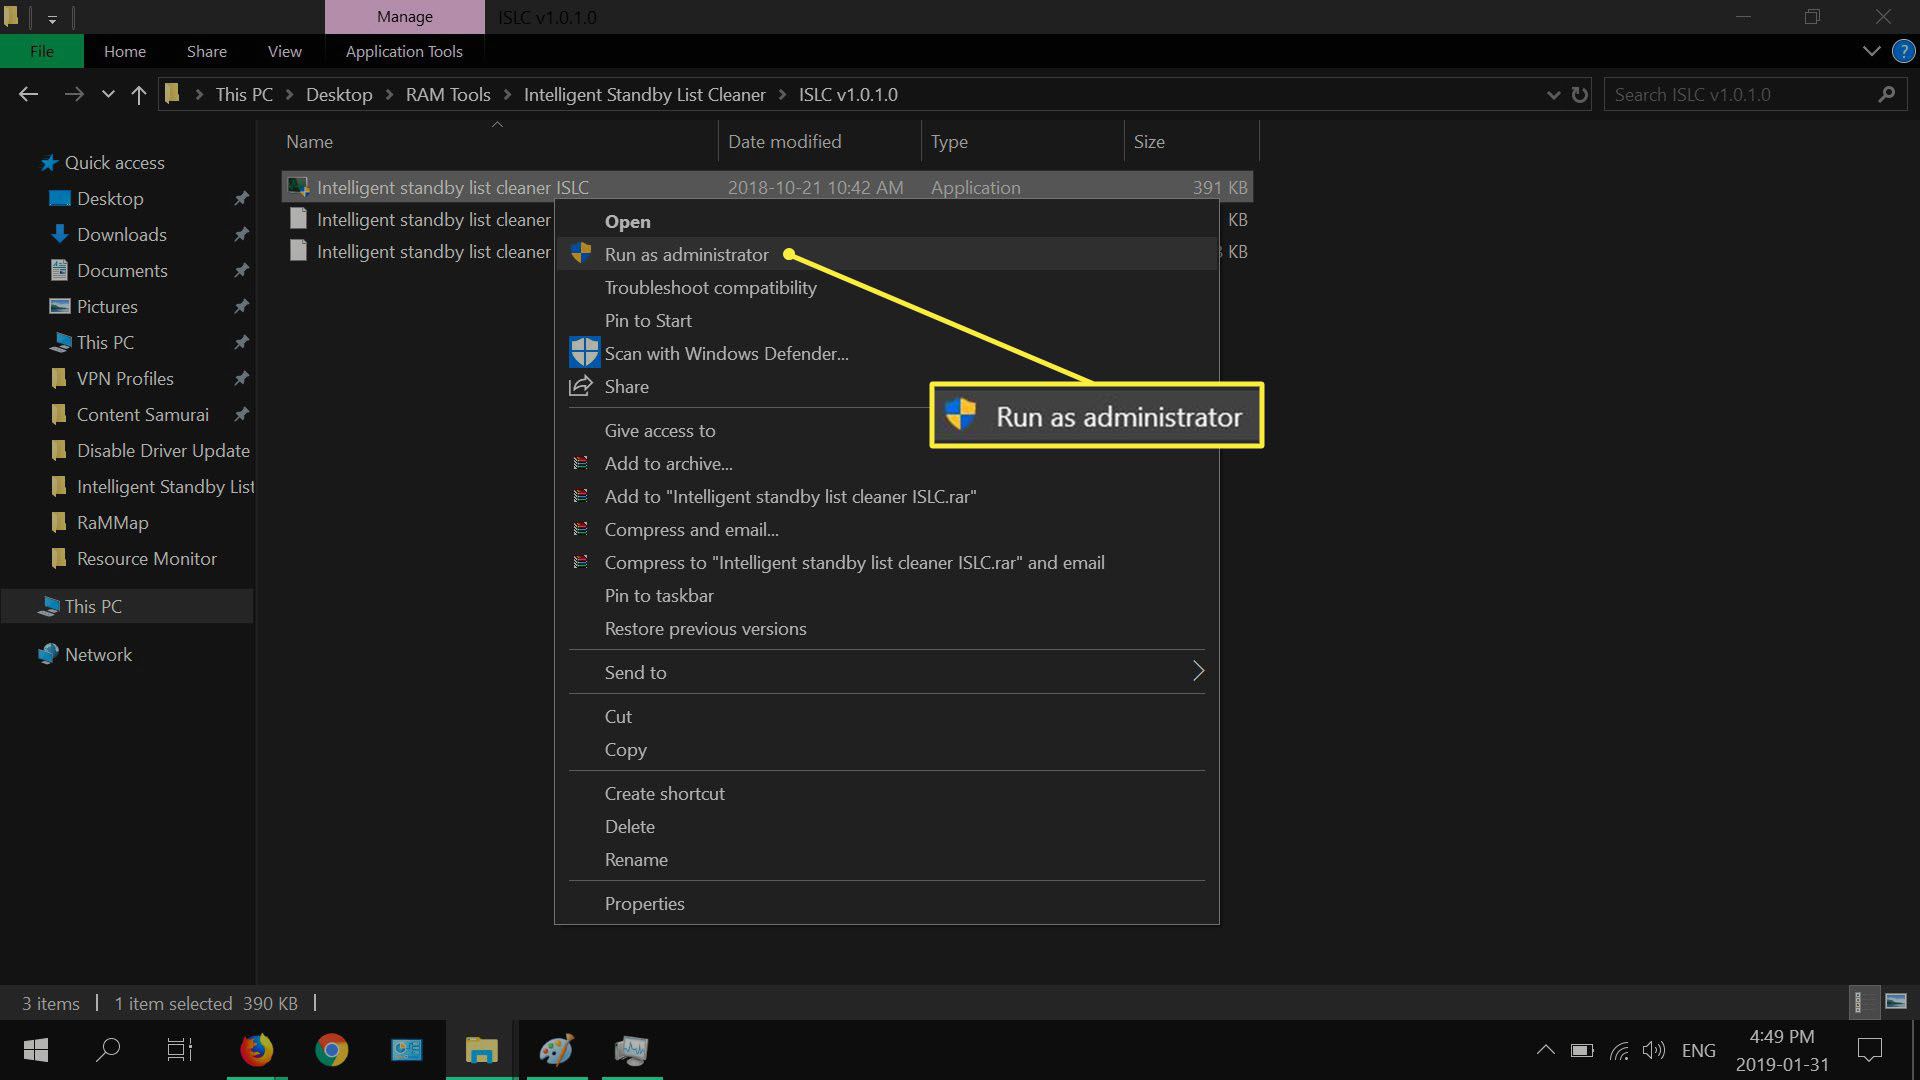1920x1080 pixels.
Task: Open the address bar history dropdown
Action: point(1553,95)
